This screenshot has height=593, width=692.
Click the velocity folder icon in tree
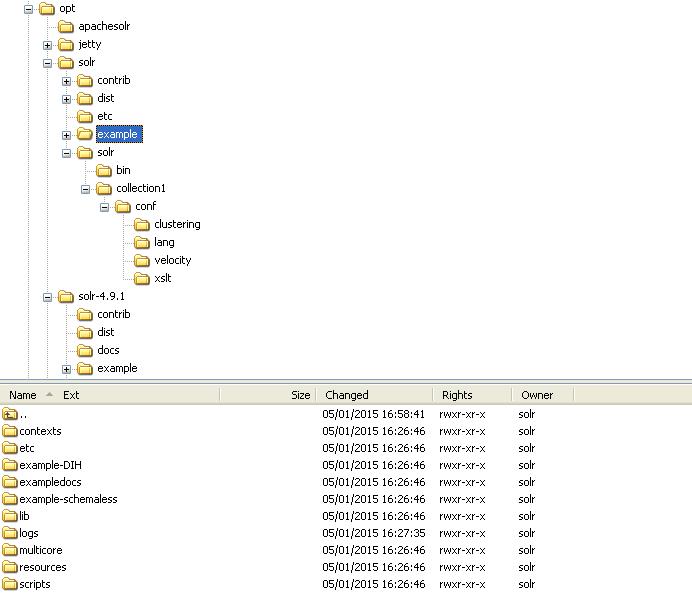[142, 260]
